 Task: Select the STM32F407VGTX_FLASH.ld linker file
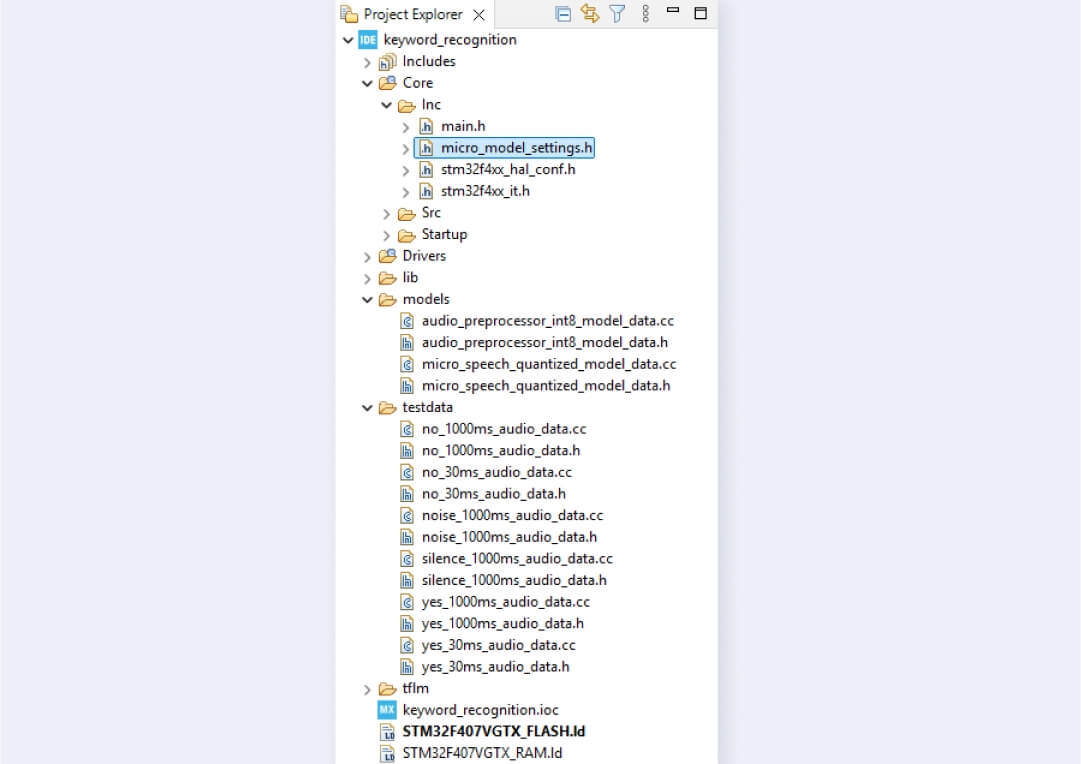(x=493, y=732)
